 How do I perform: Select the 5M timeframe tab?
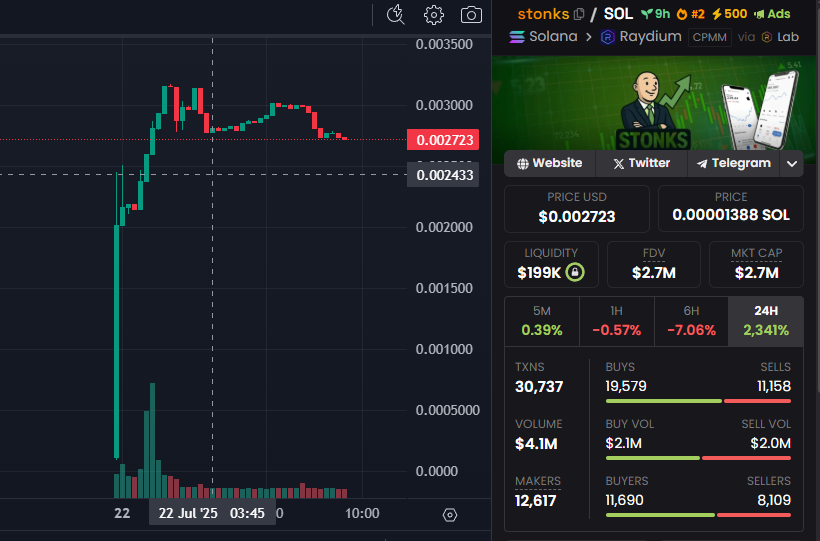coord(542,321)
